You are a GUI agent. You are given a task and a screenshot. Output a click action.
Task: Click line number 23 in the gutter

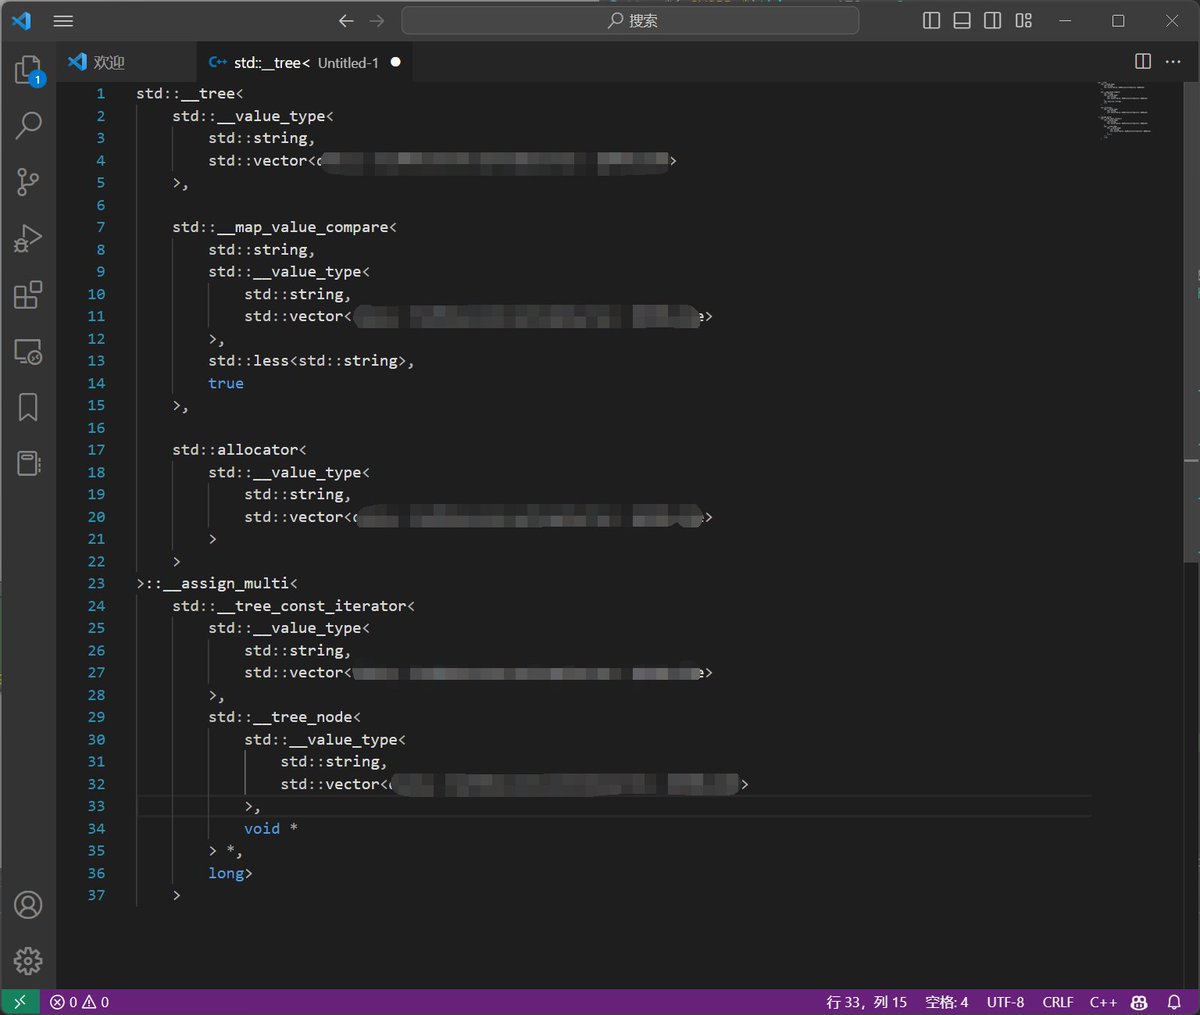[96, 583]
